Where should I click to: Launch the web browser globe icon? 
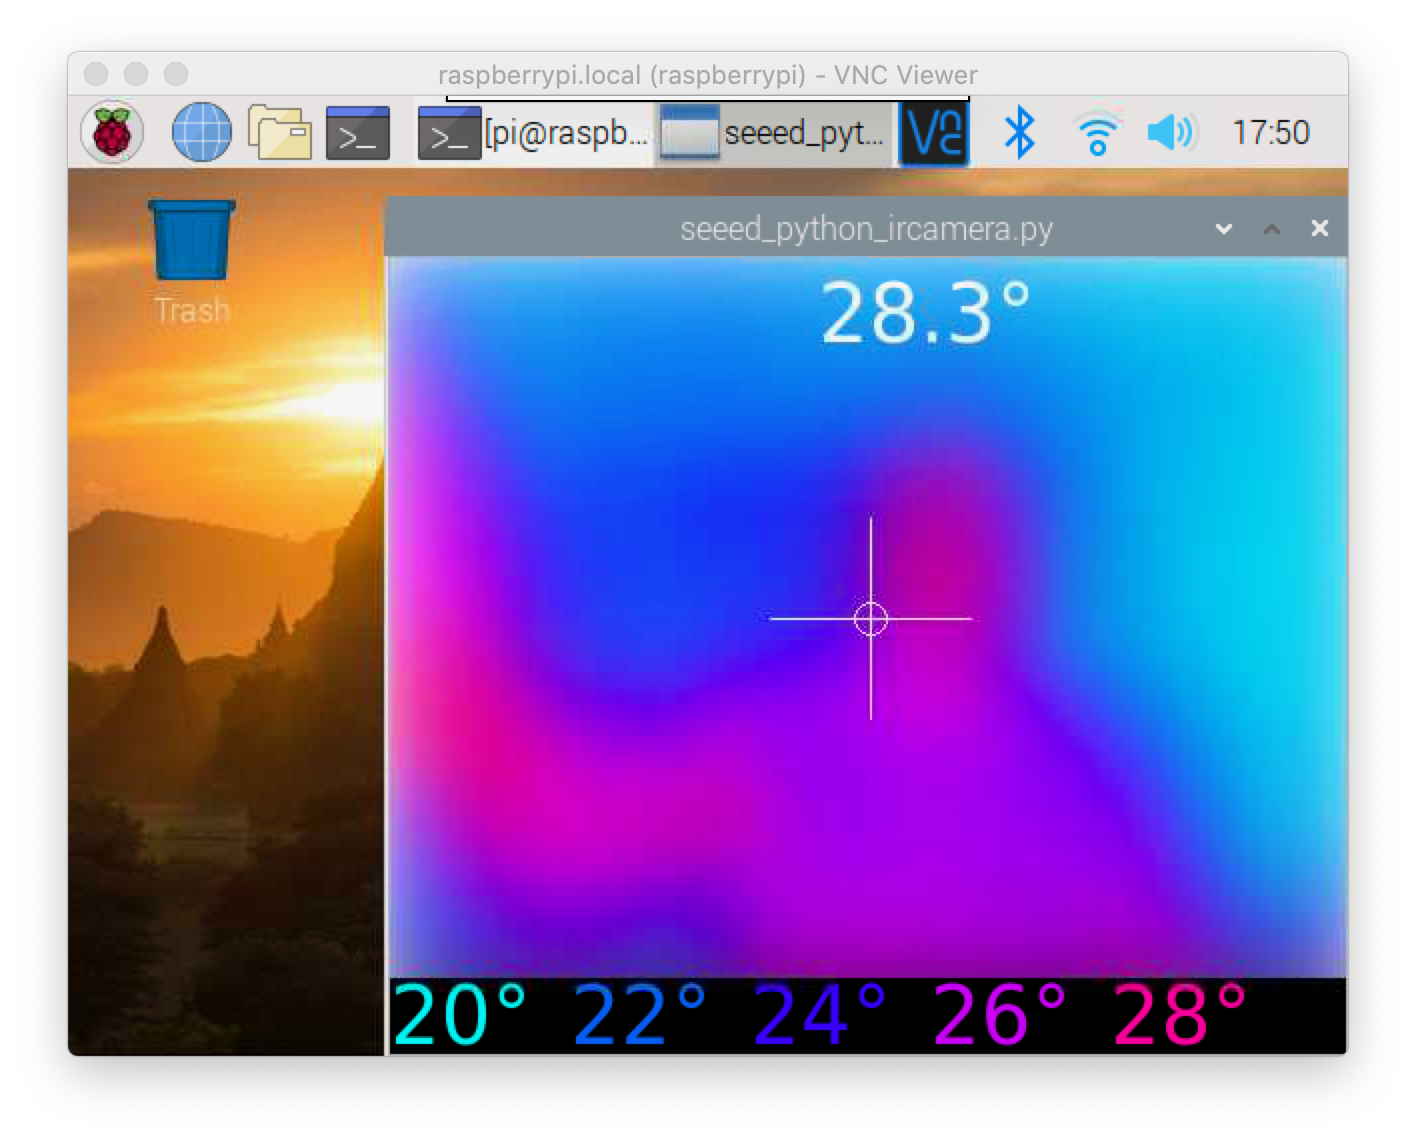(201, 133)
